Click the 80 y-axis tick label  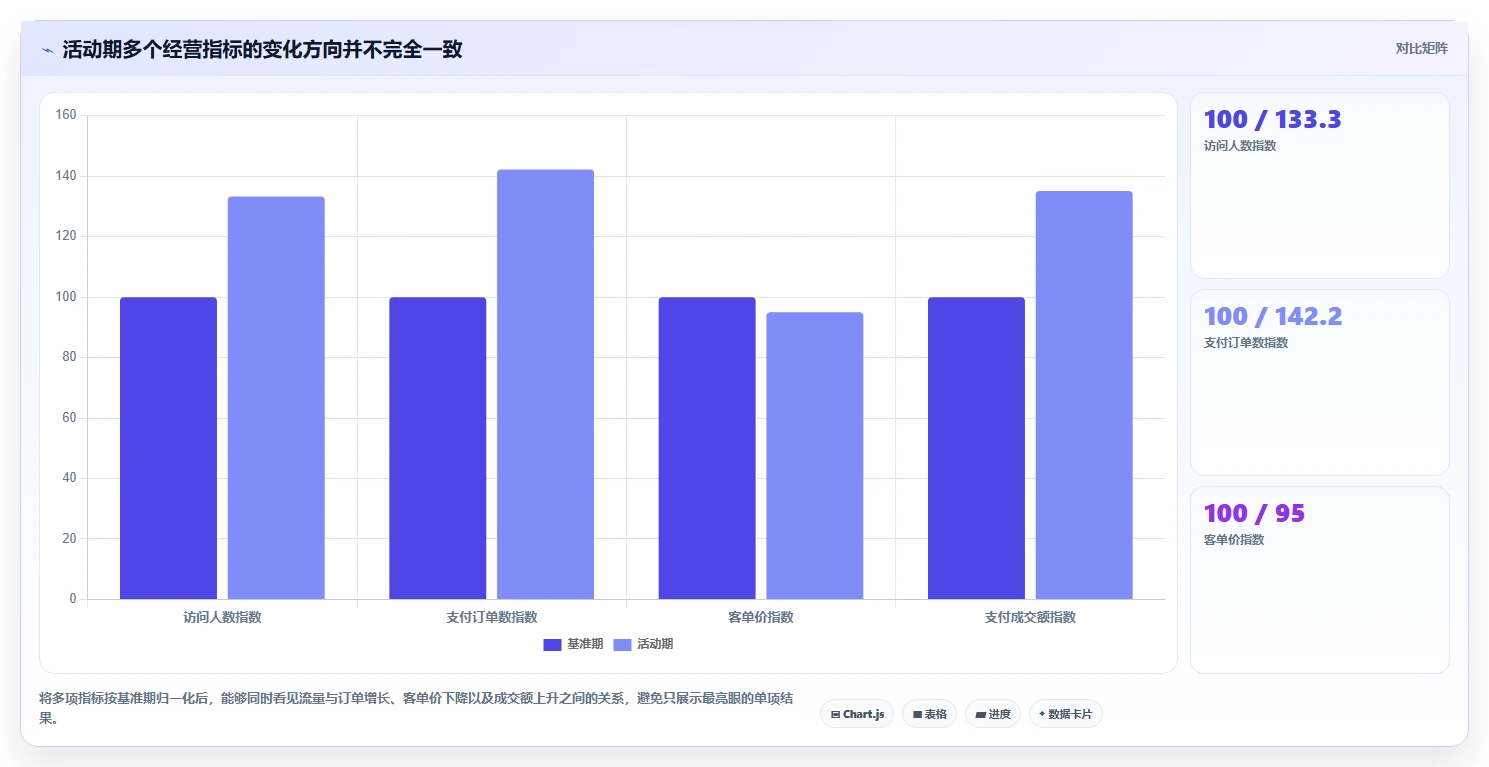(x=69, y=357)
